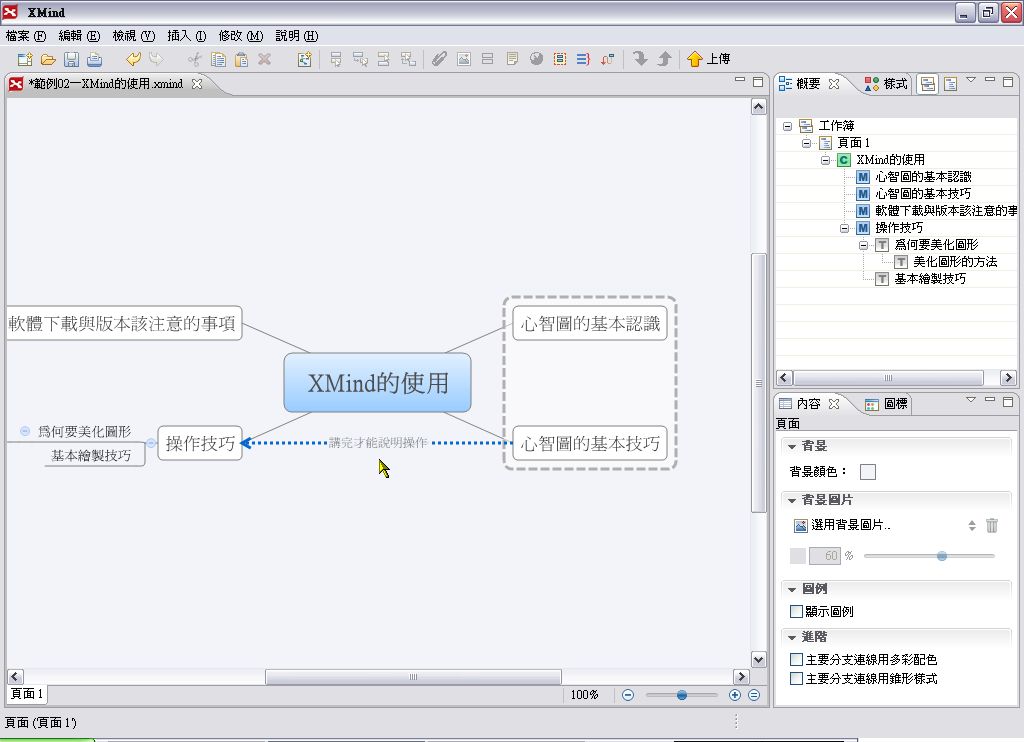Print the map with the printer icon
This screenshot has height=742, width=1024.
point(95,59)
